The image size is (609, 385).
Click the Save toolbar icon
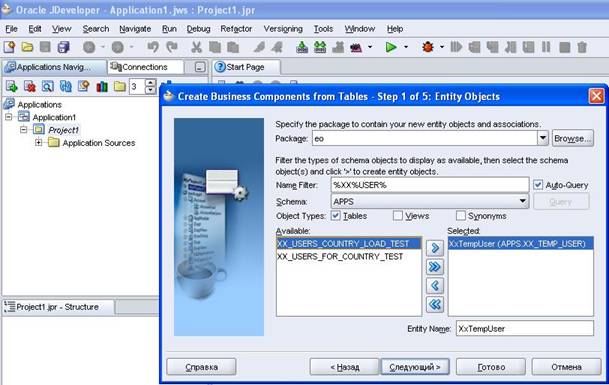pos(45,47)
